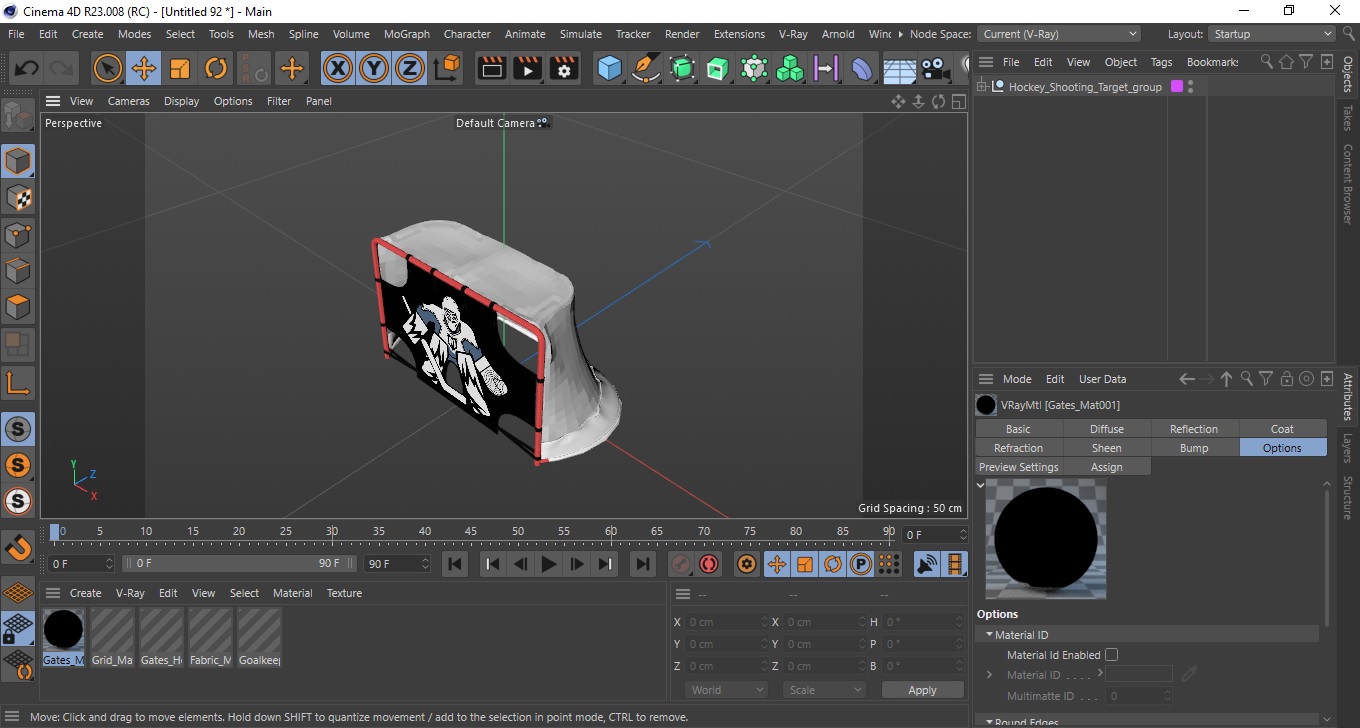The height and width of the screenshot is (728, 1360).
Task: Expand the Round Edges section
Action: [x=990, y=722]
